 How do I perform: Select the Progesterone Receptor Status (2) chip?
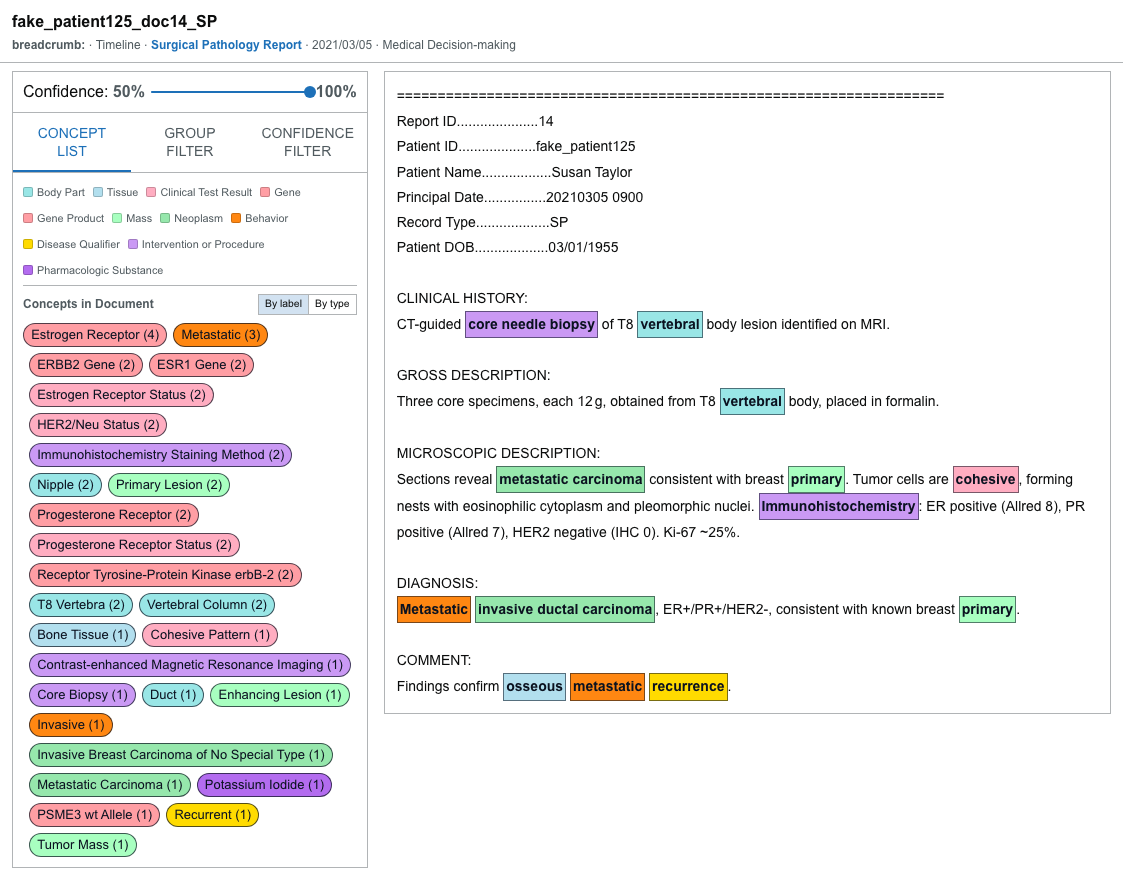(135, 545)
